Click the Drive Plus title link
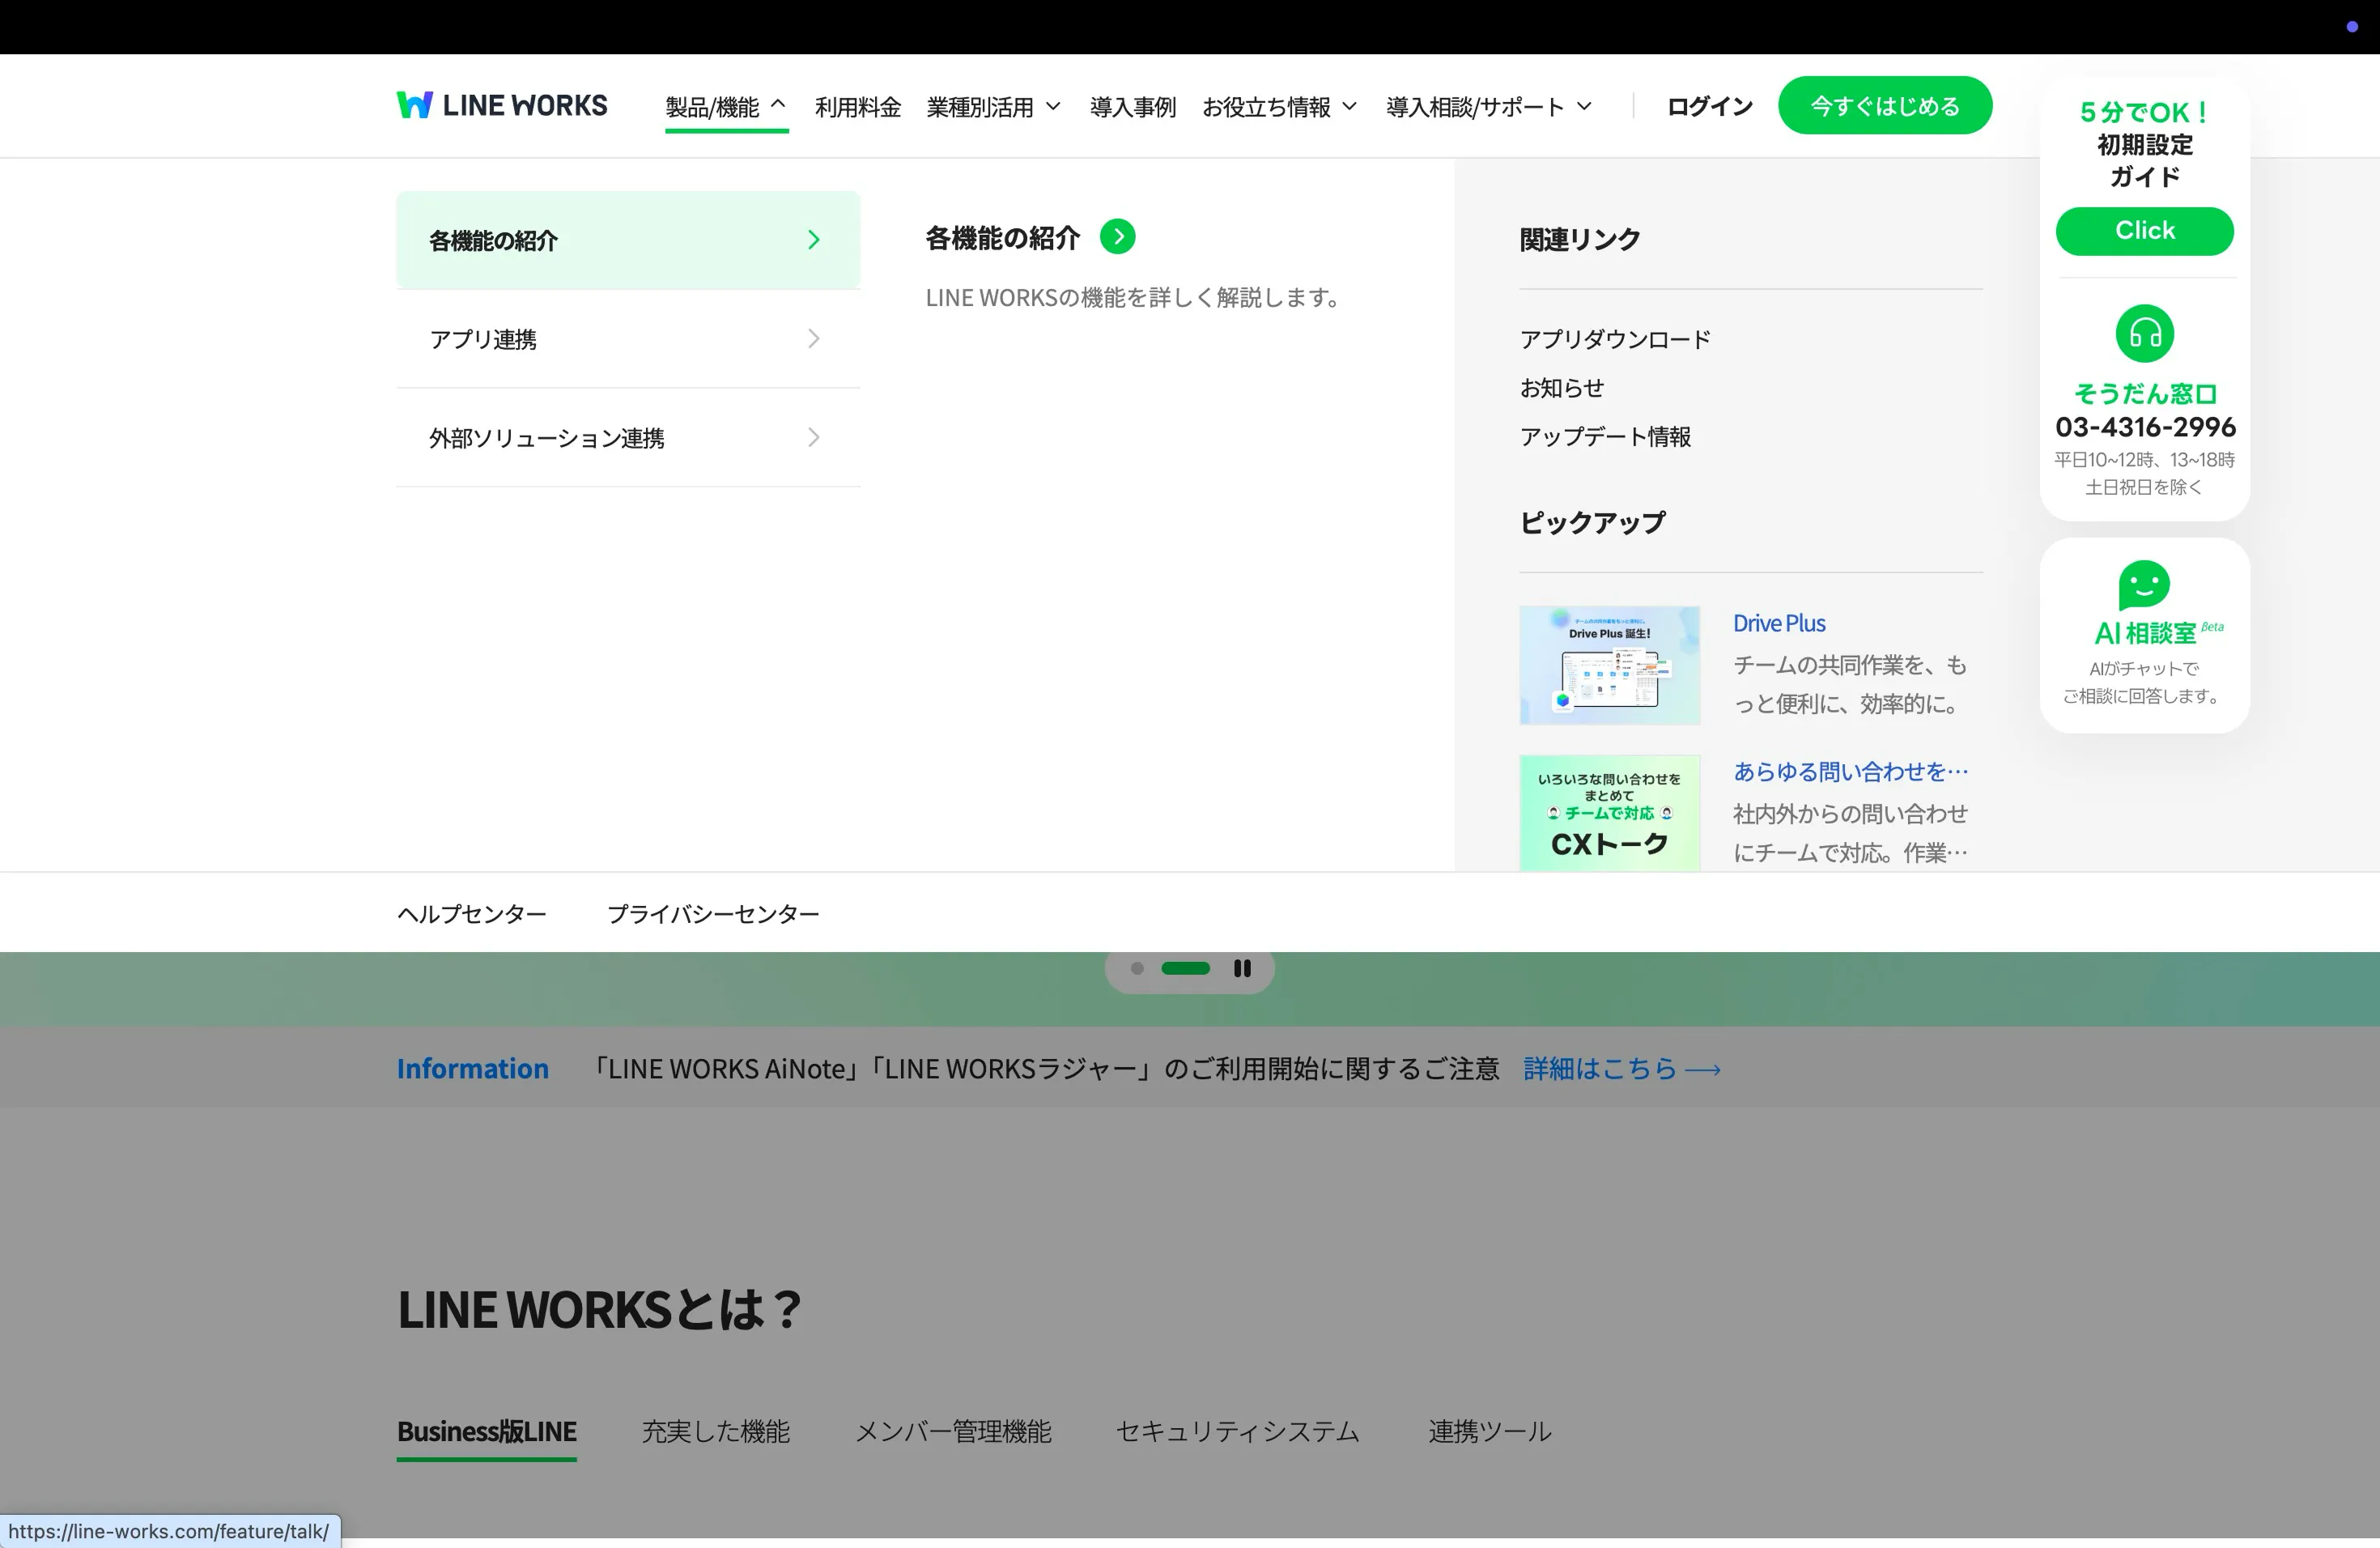Image resolution: width=2380 pixels, height=1548 pixels. [1779, 623]
